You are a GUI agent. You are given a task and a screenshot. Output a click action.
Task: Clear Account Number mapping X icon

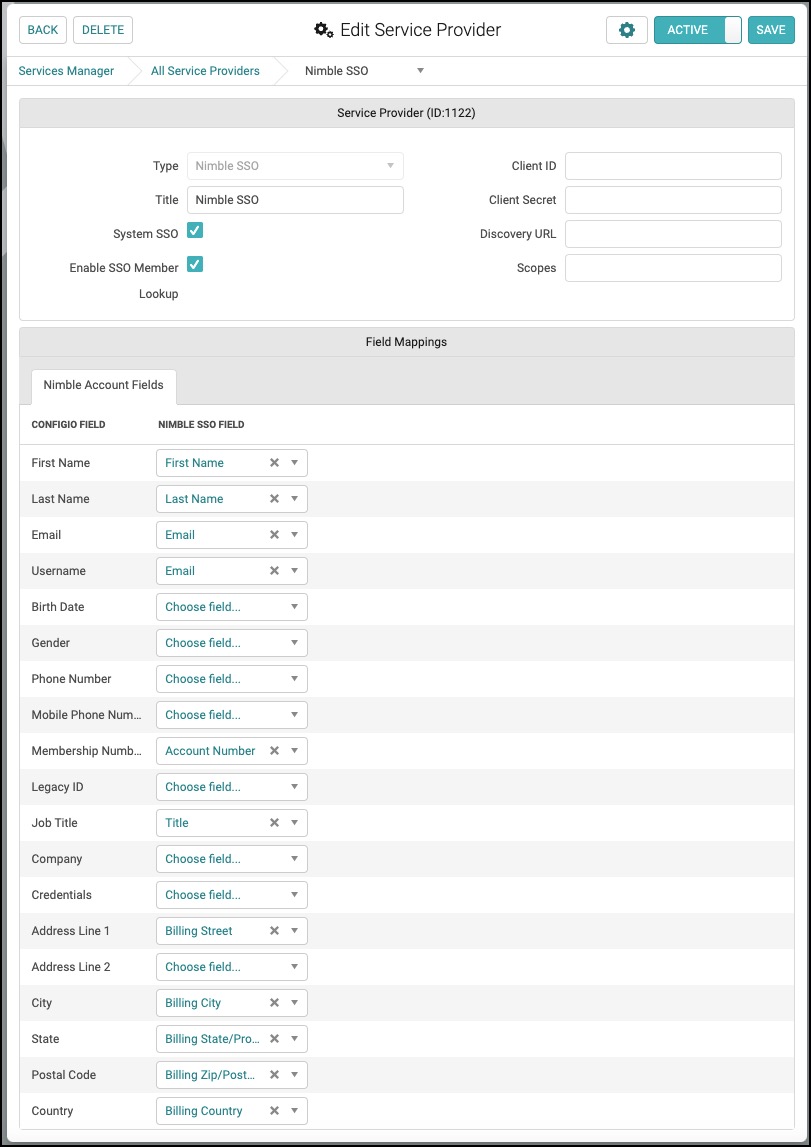274,751
